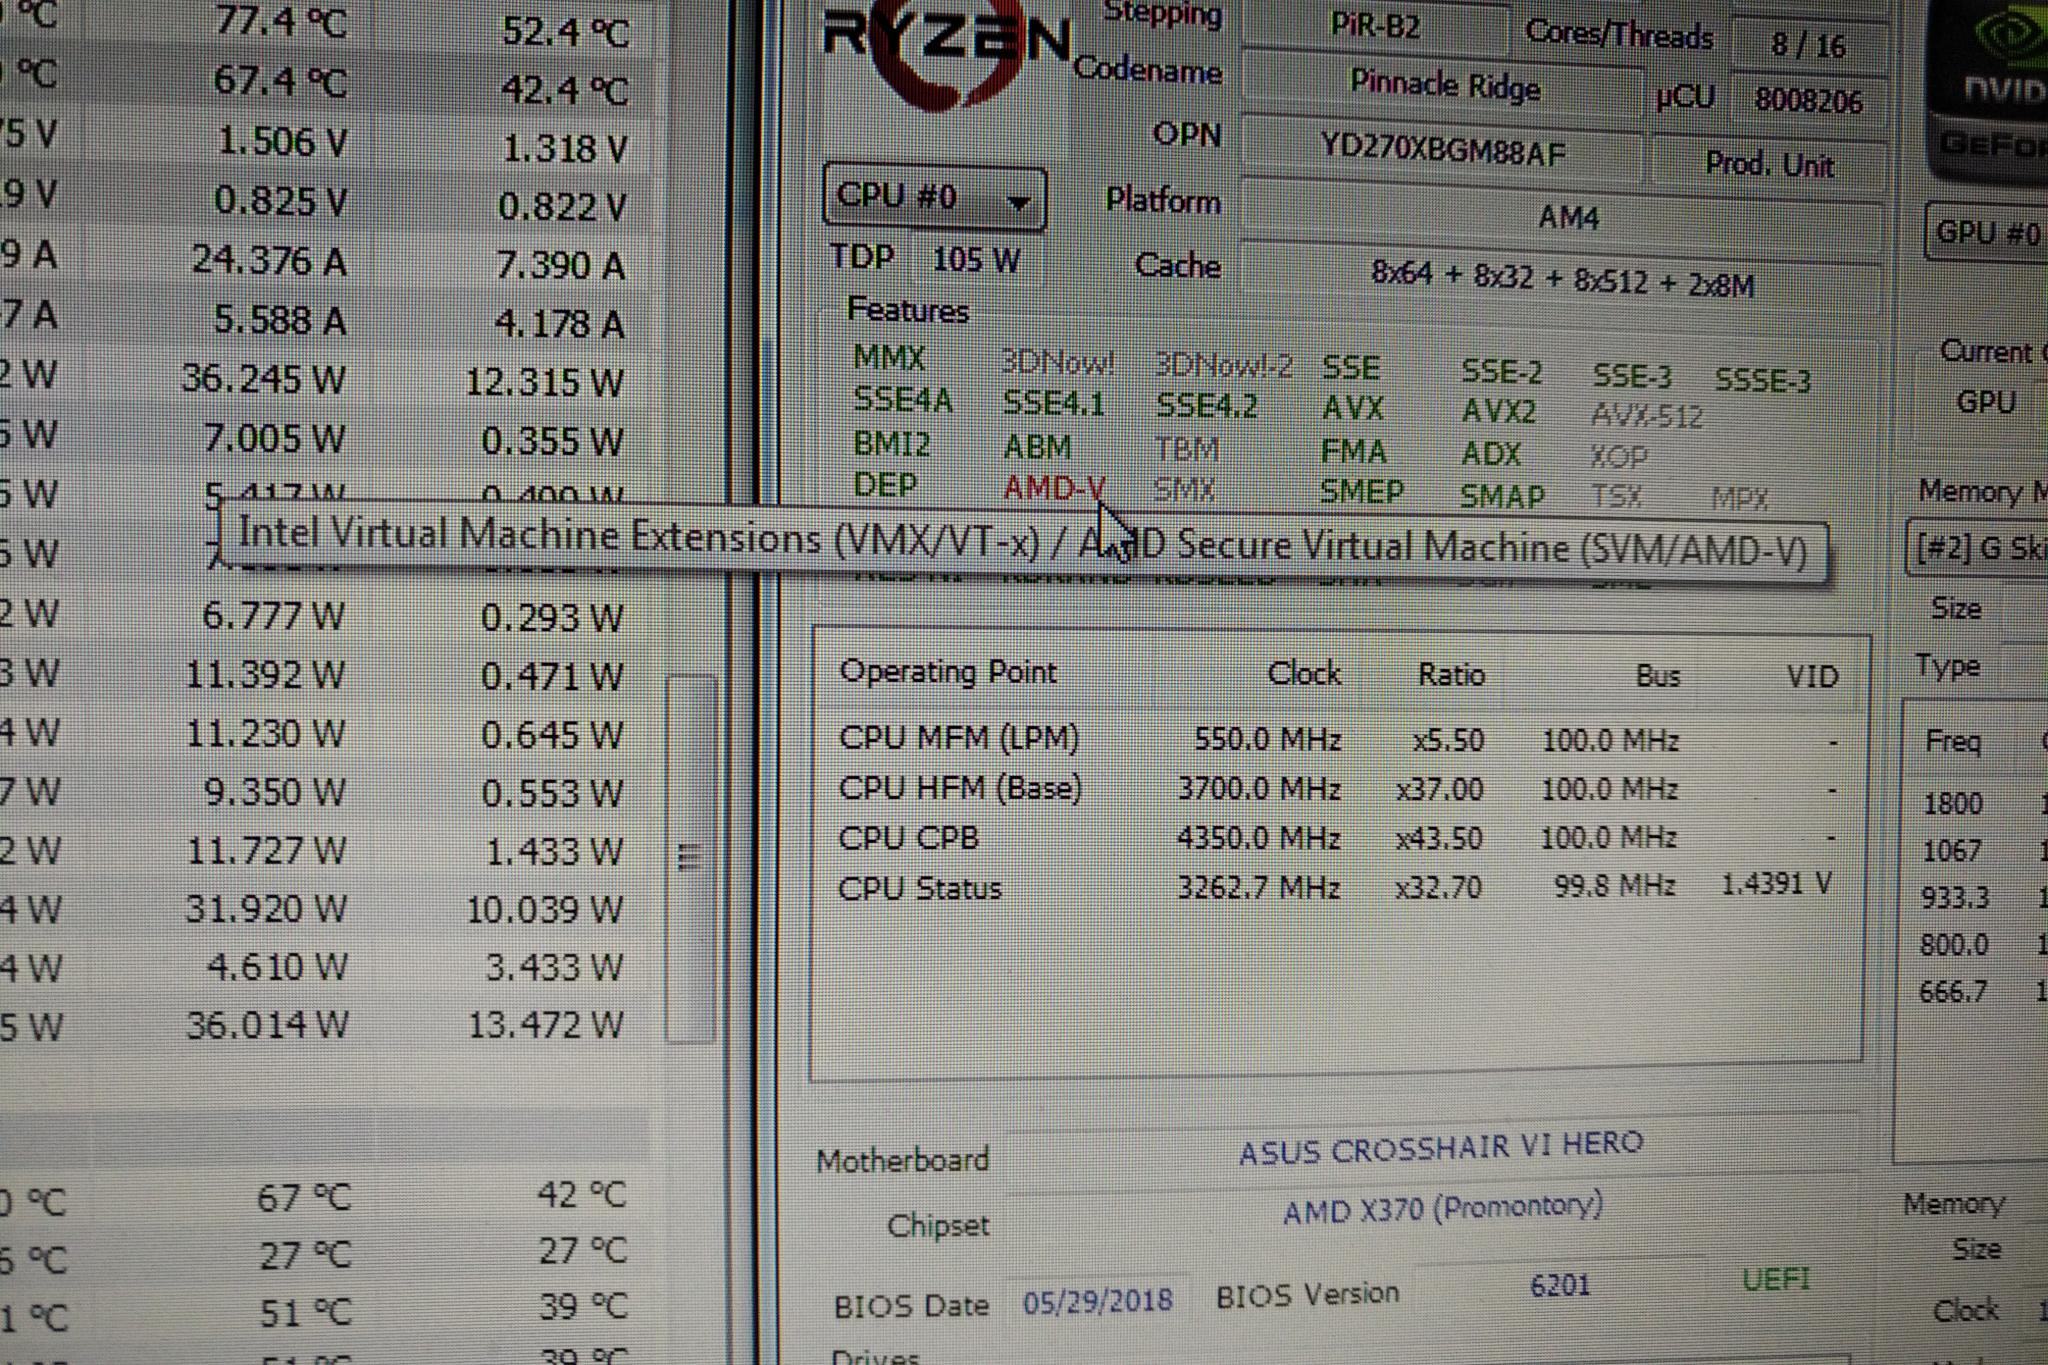Click the MMX feature label
Screen dimensions: 2048x1365
click(x=889, y=357)
